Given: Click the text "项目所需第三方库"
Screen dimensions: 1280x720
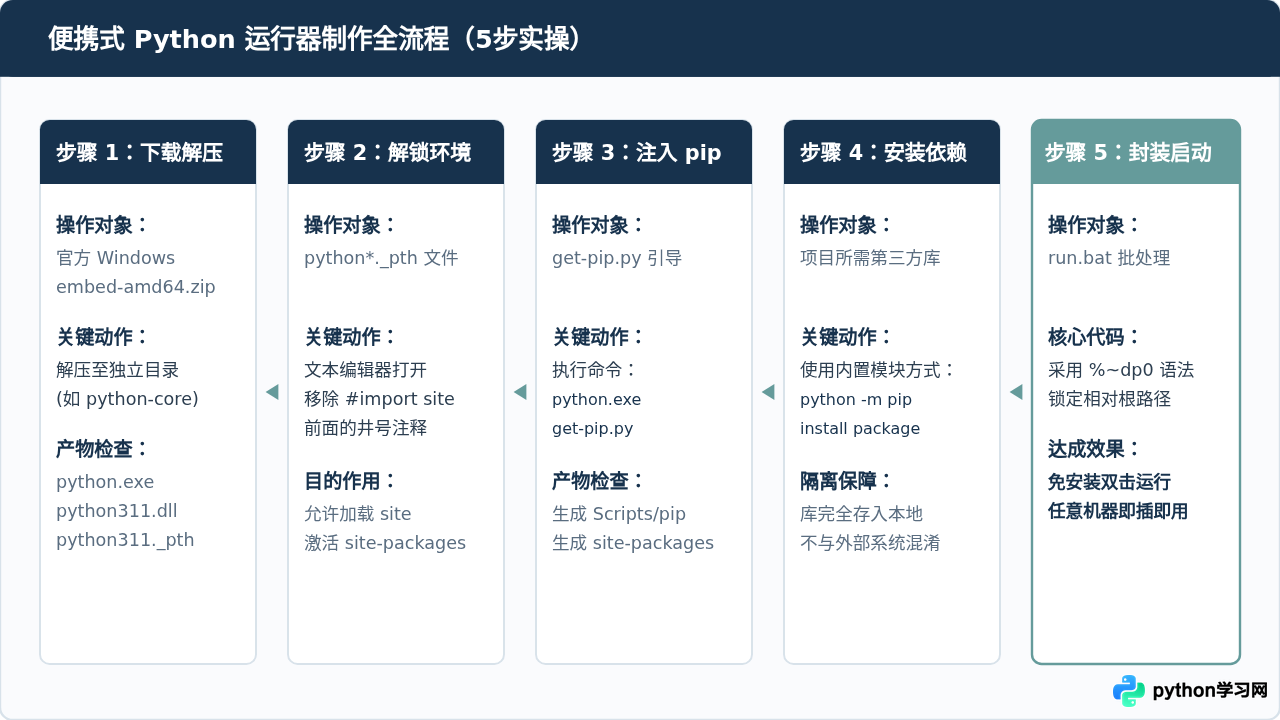Looking at the screenshot, I should (x=870, y=258).
